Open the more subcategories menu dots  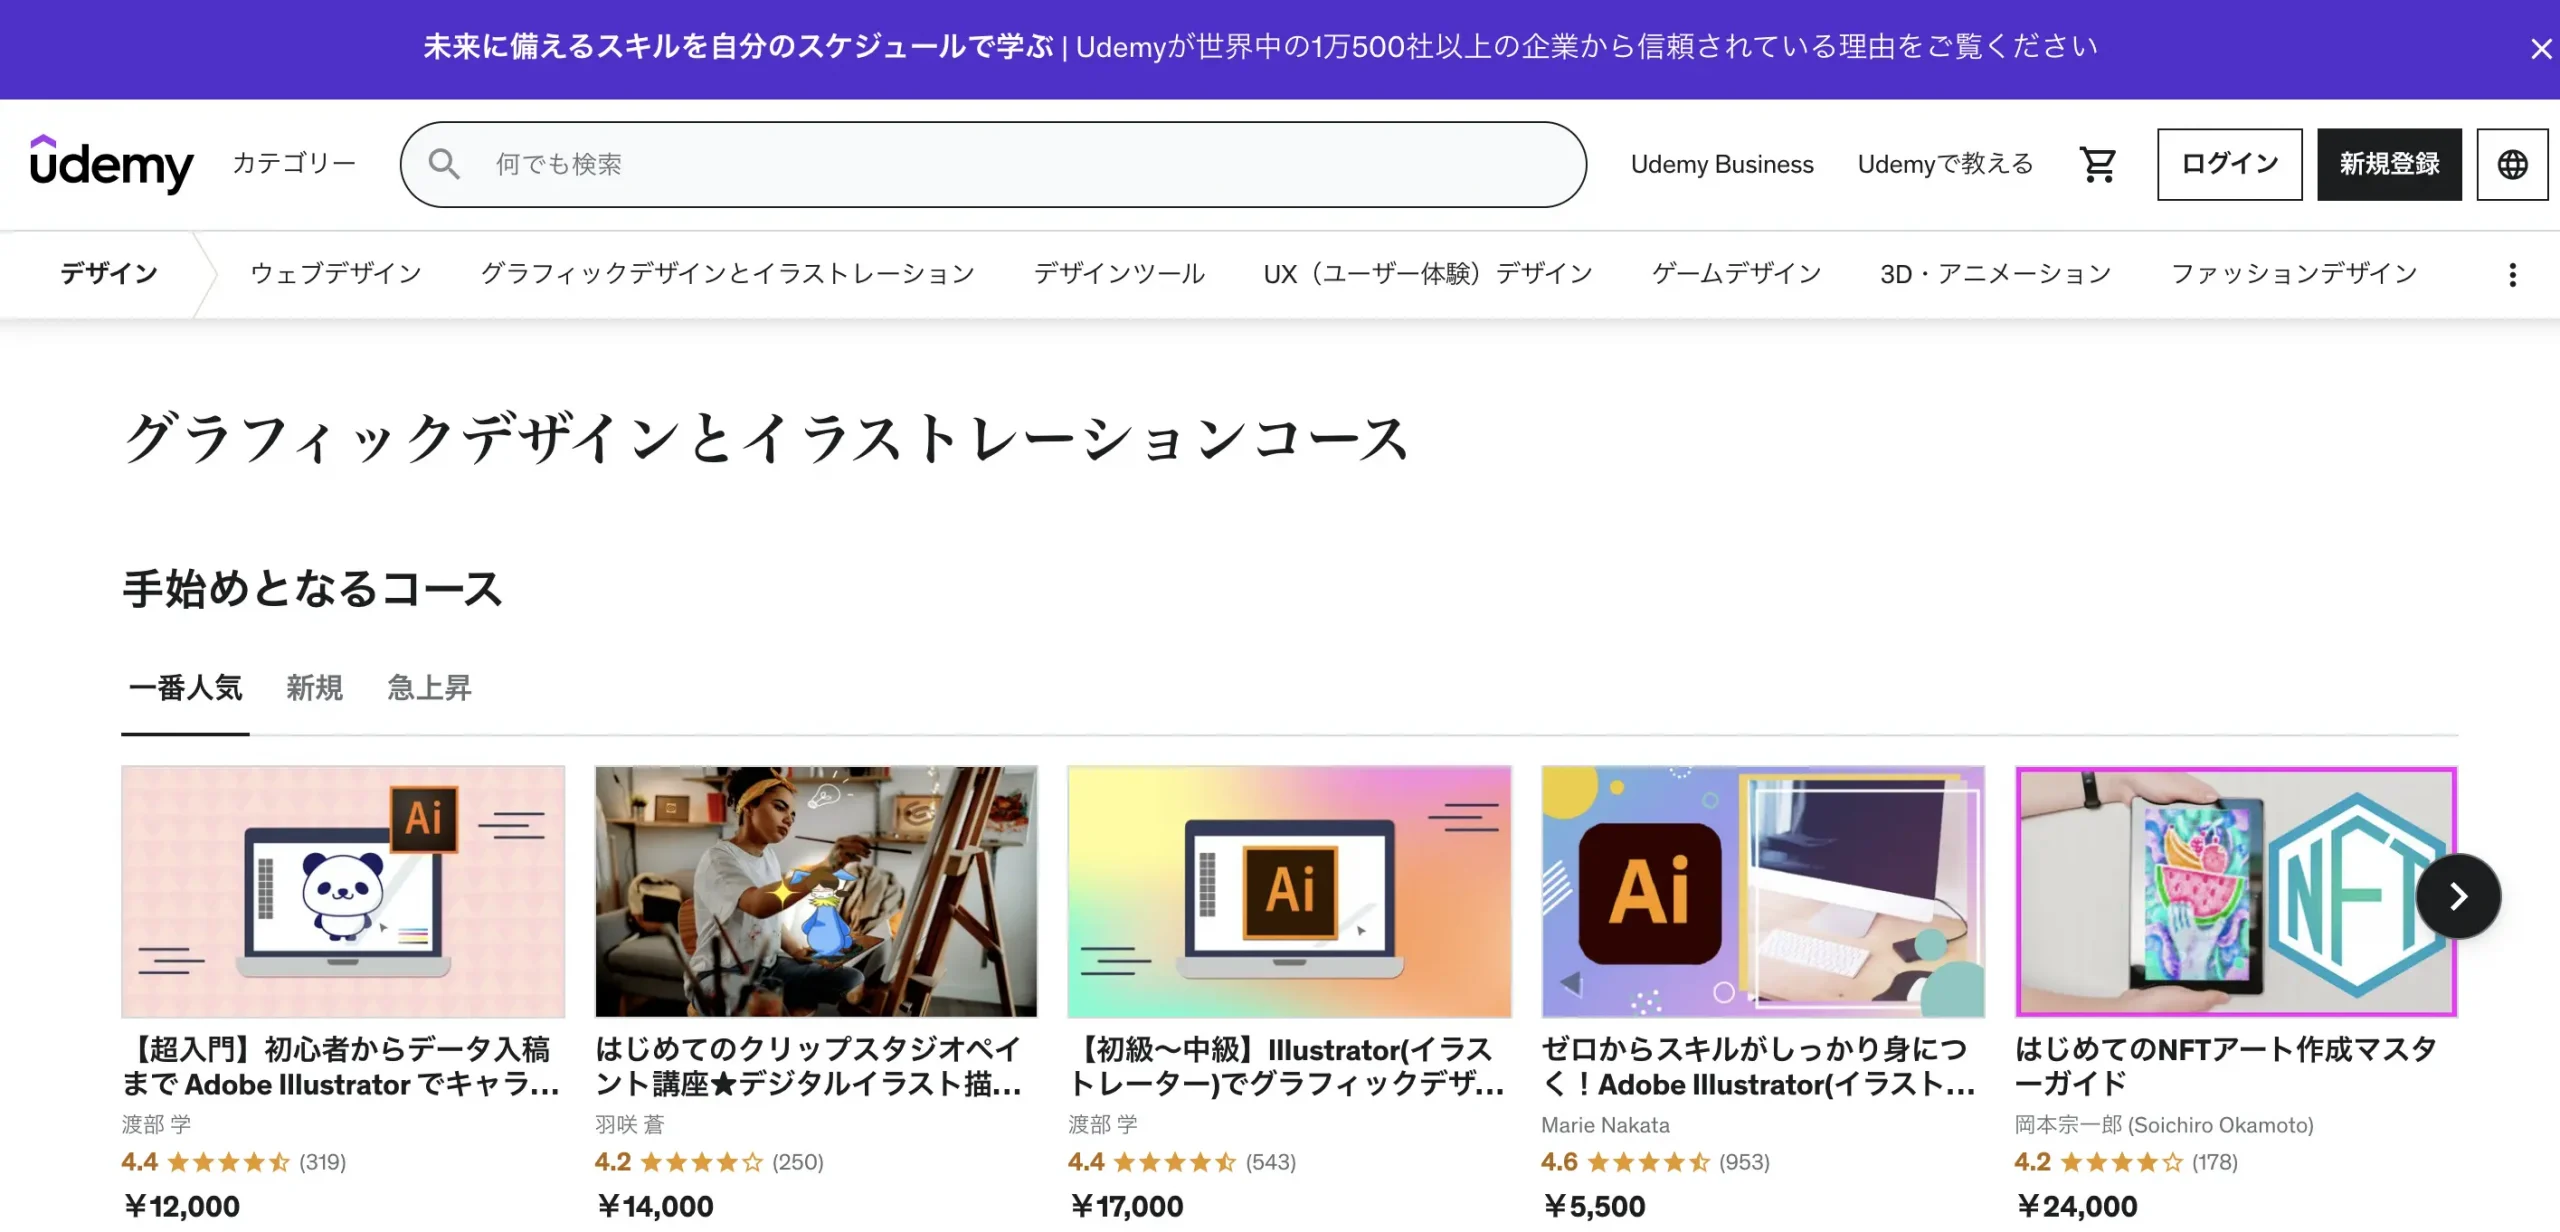2512,274
